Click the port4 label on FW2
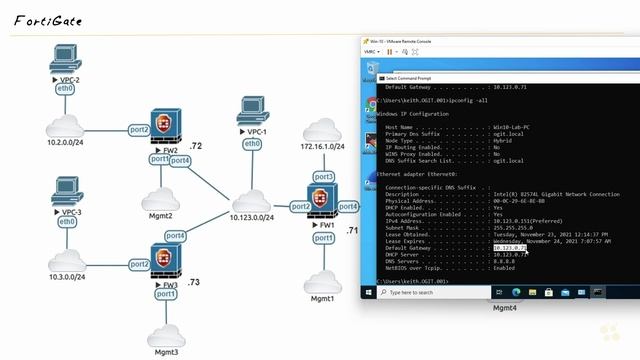Image resolution: width=640 pixels, height=360 pixels. 180,160
